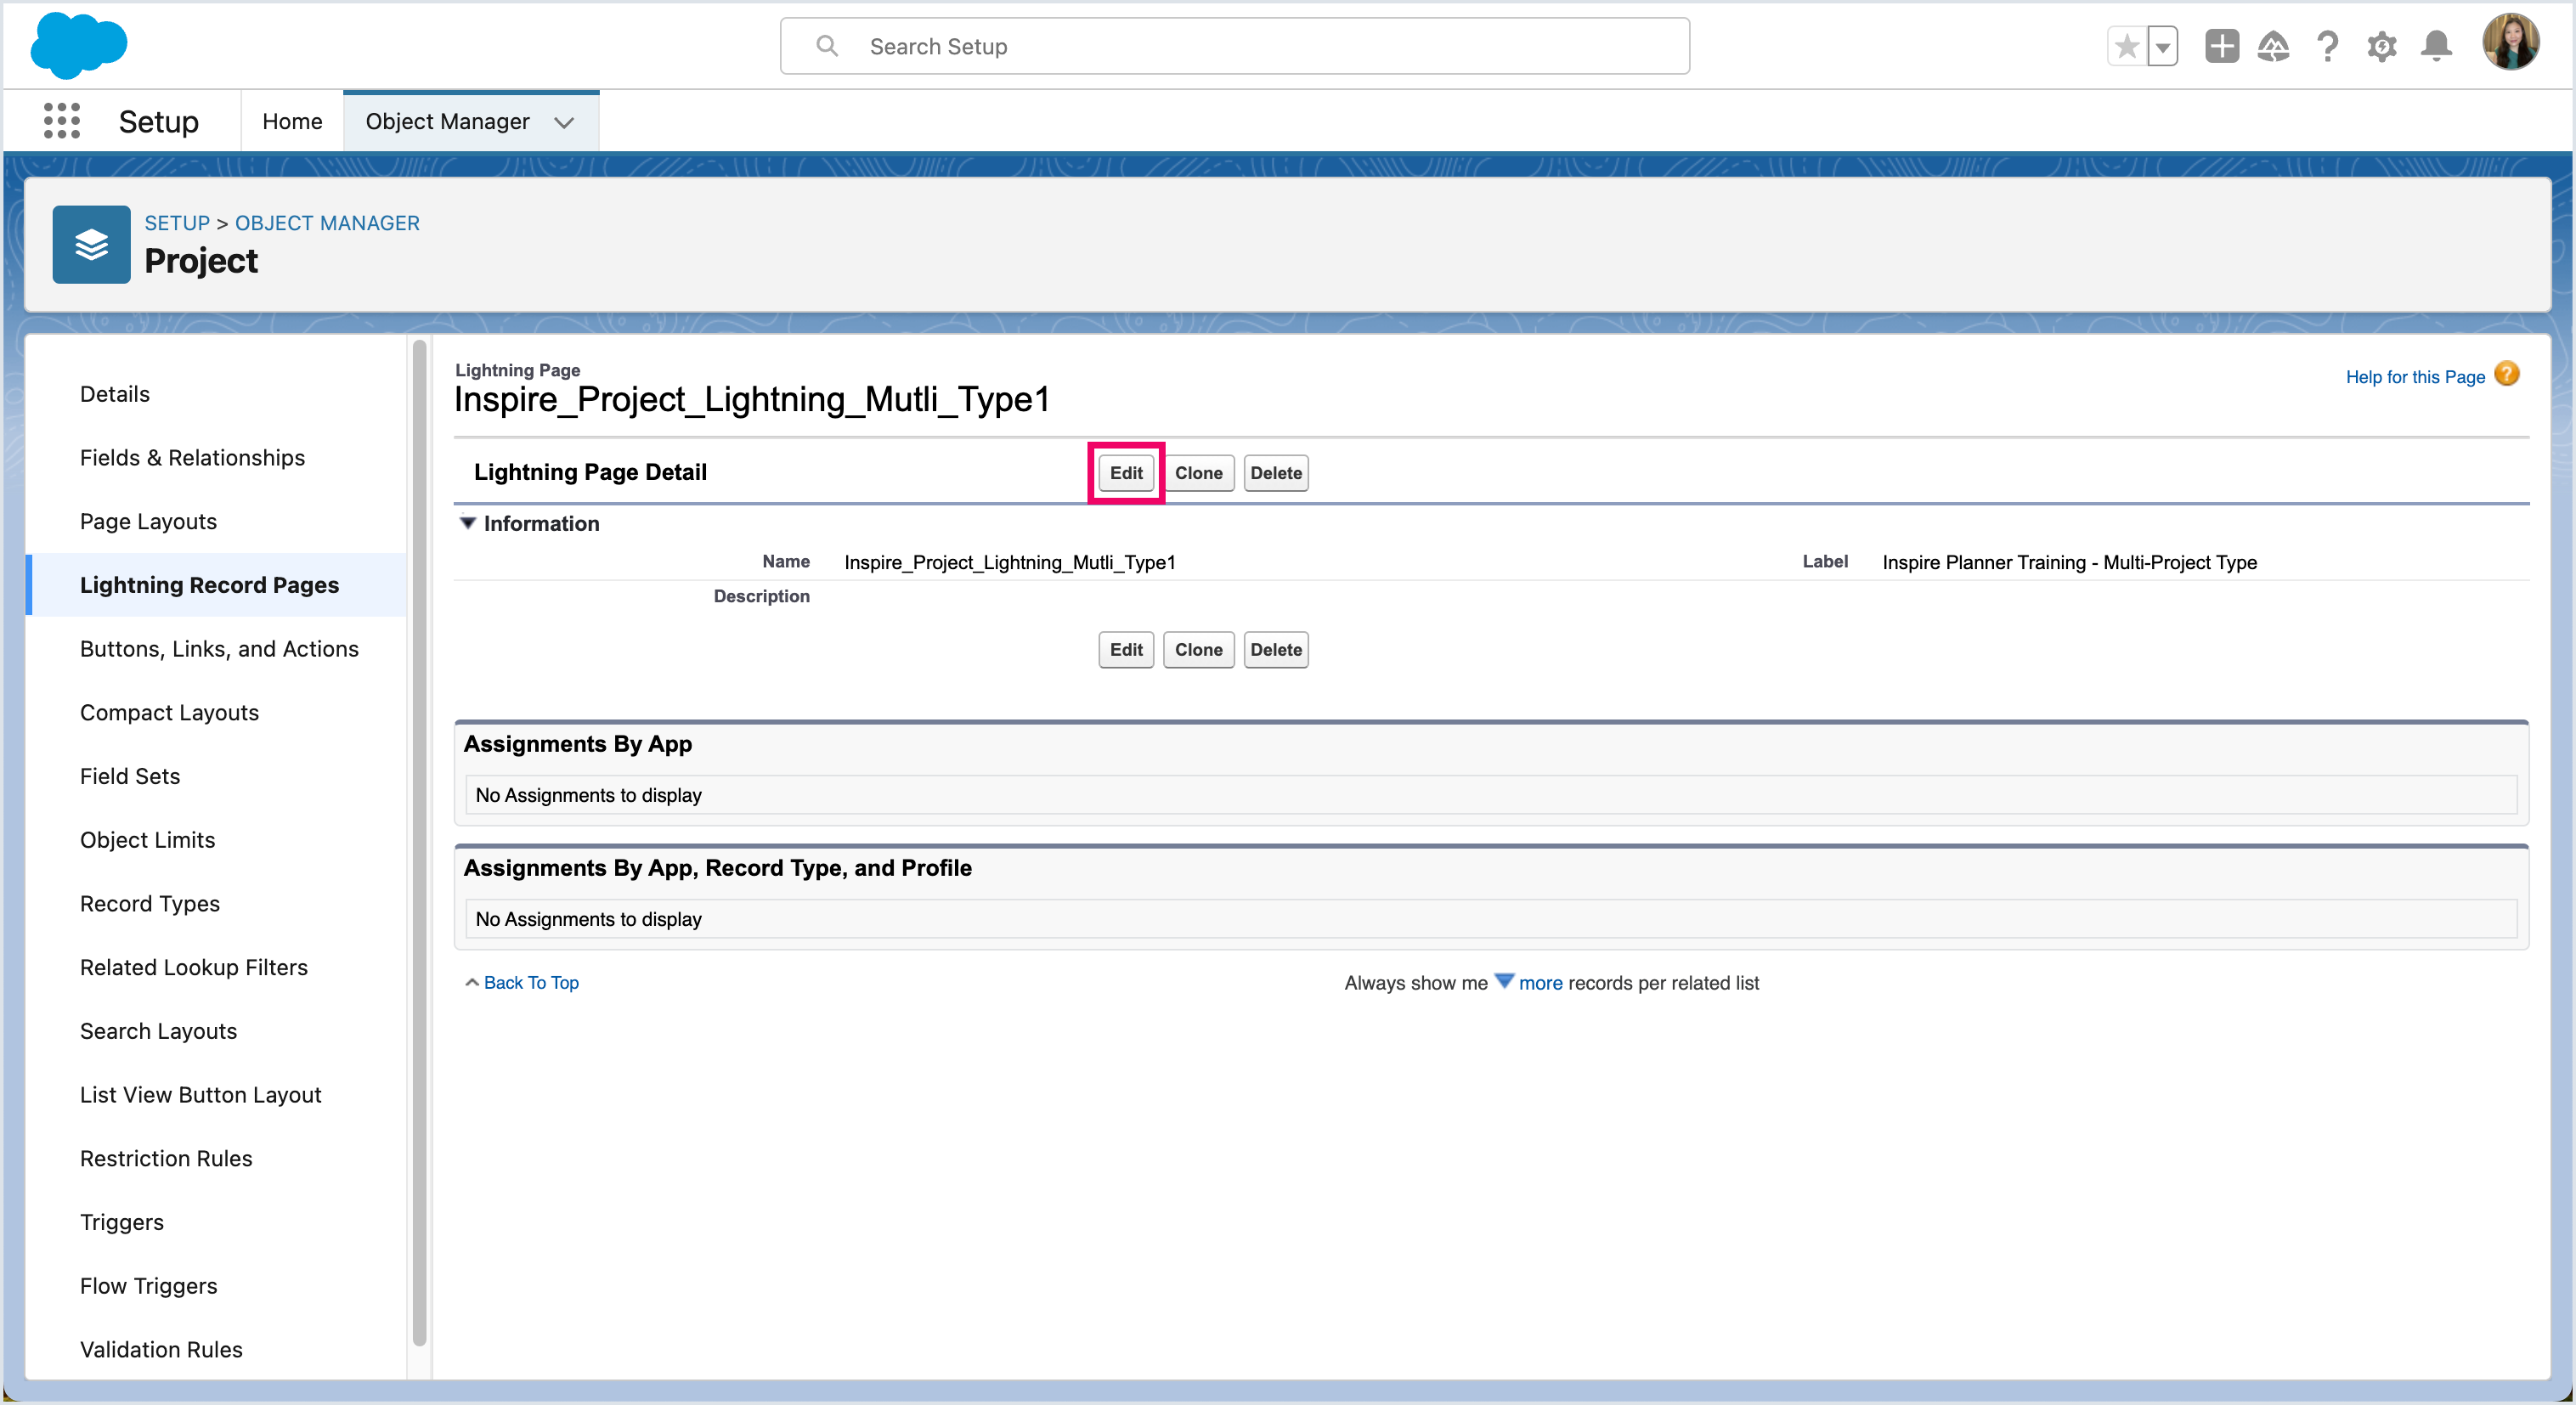This screenshot has width=2576, height=1405.
Task: Open the help question mark icon
Action: coord(2327,46)
